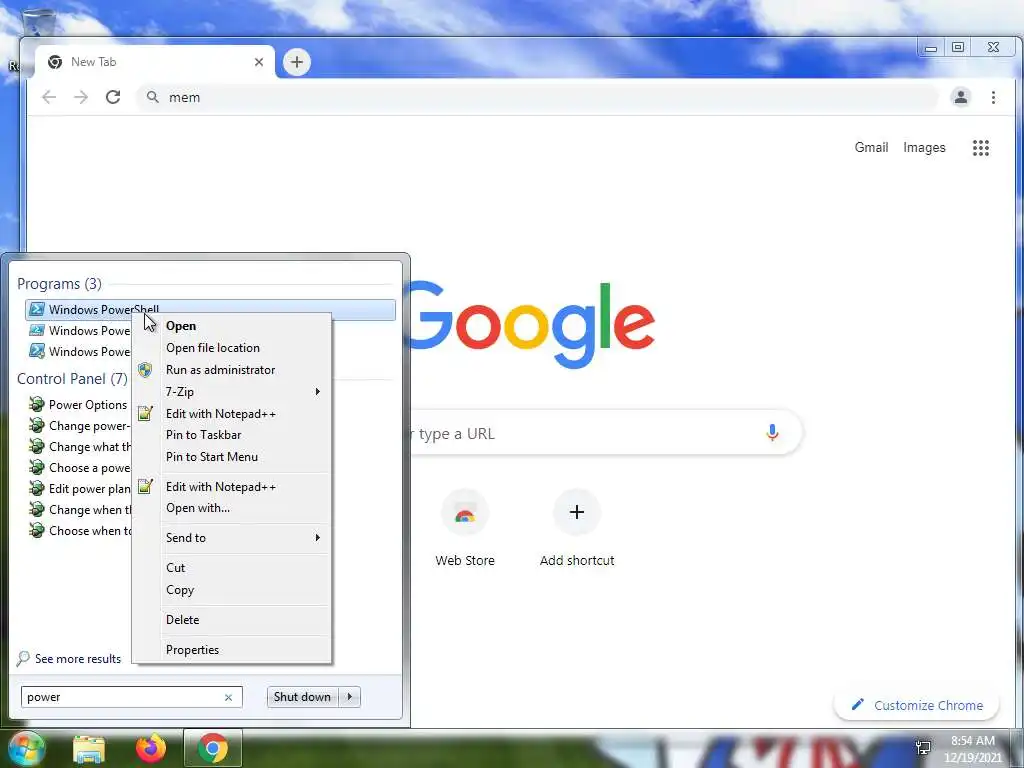Clear the Start menu search with X

tap(229, 697)
